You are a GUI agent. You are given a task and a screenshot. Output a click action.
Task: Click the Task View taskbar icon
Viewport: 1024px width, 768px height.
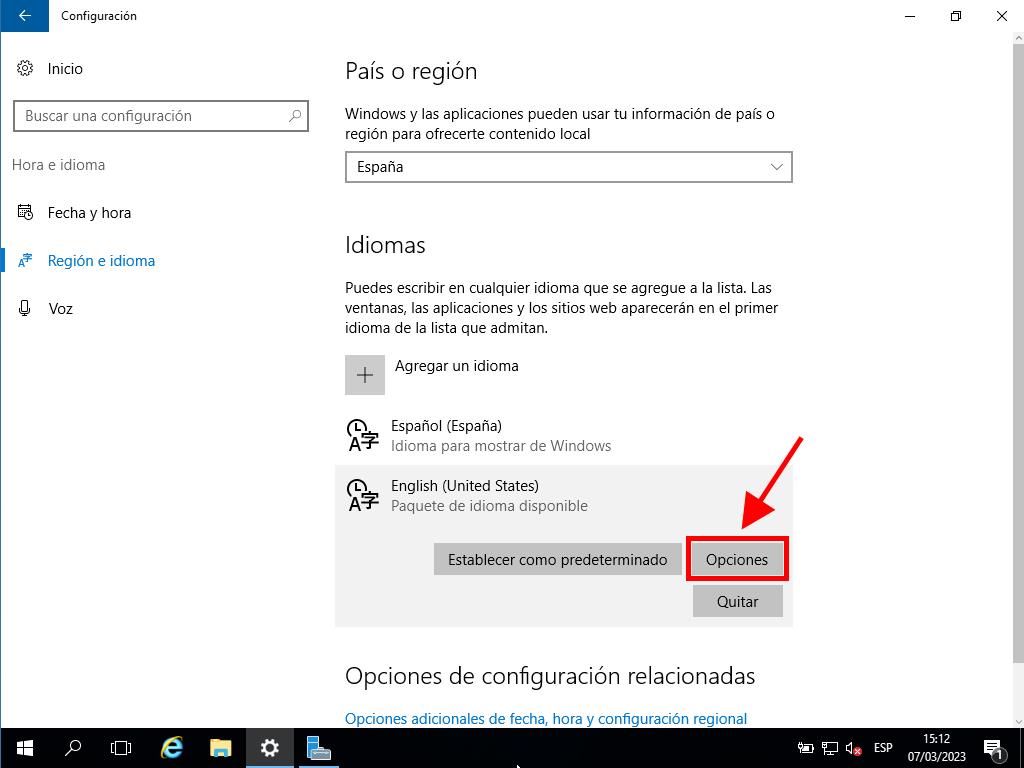(x=121, y=748)
